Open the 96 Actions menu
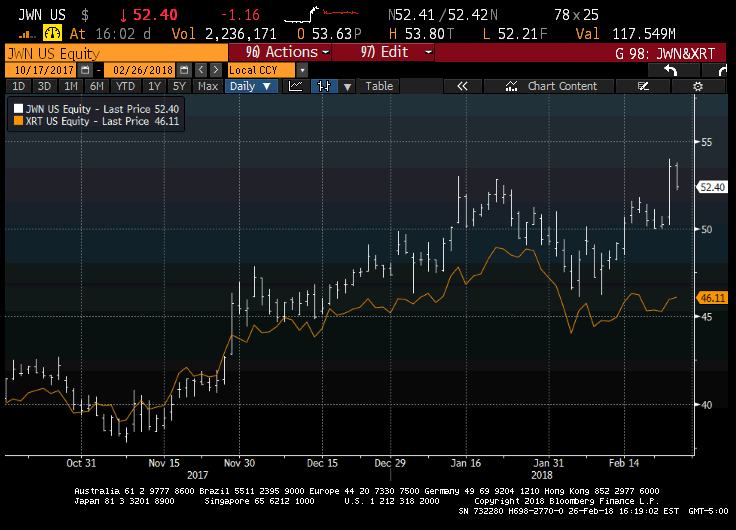Viewport: 736px width, 530px height. coord(280,52)
